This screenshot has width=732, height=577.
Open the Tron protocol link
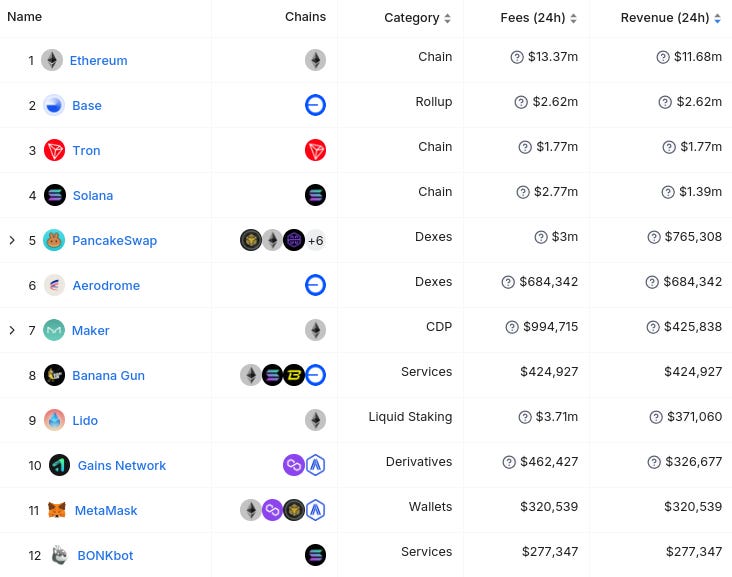pos(86,150)
